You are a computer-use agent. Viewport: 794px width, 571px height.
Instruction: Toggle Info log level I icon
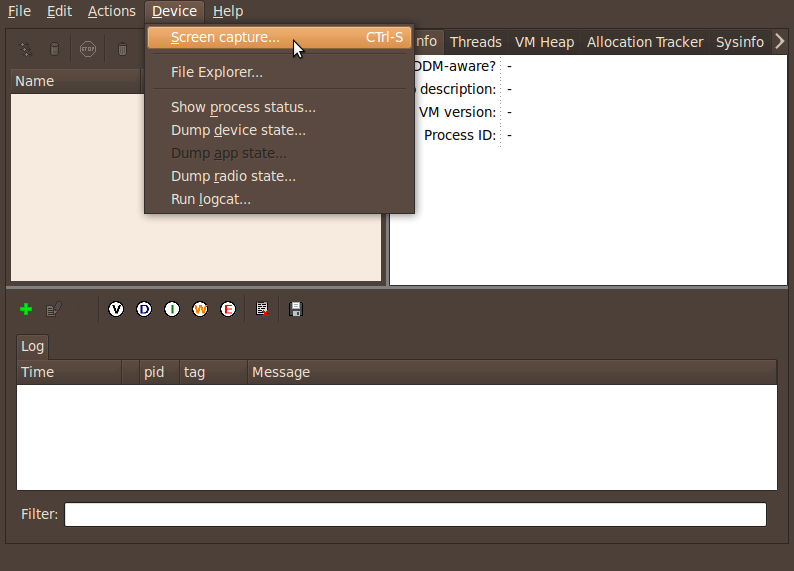click(x=172, y=309)
